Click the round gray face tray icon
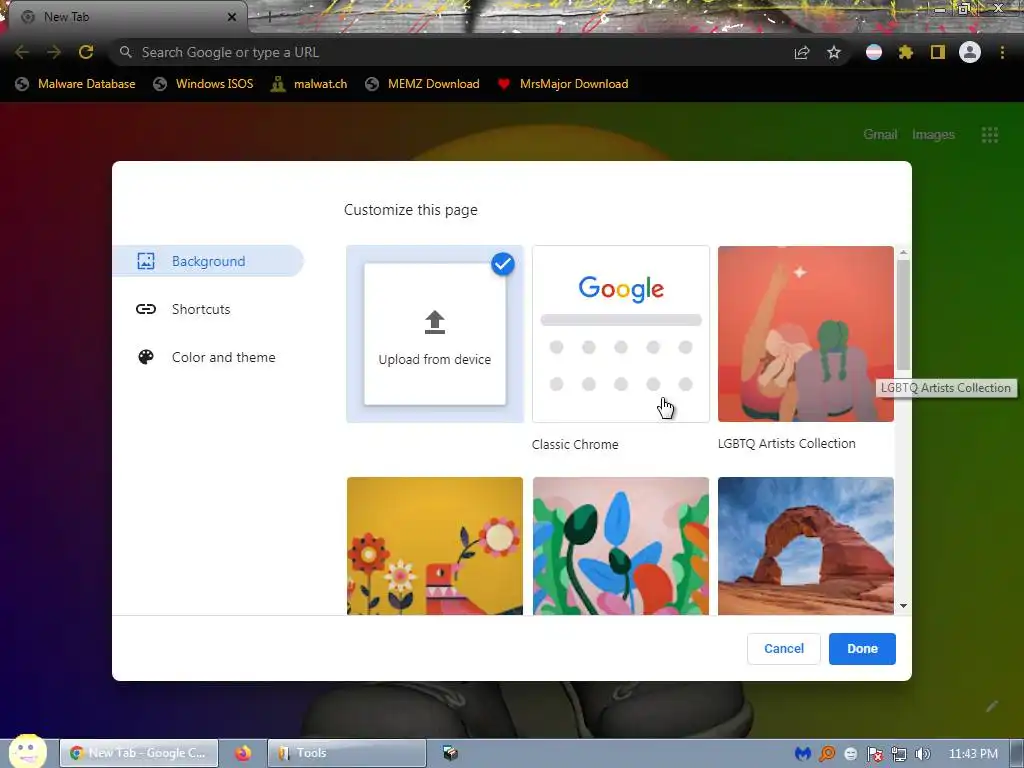This screenshot has width=1024, height=768. (850, 754)
